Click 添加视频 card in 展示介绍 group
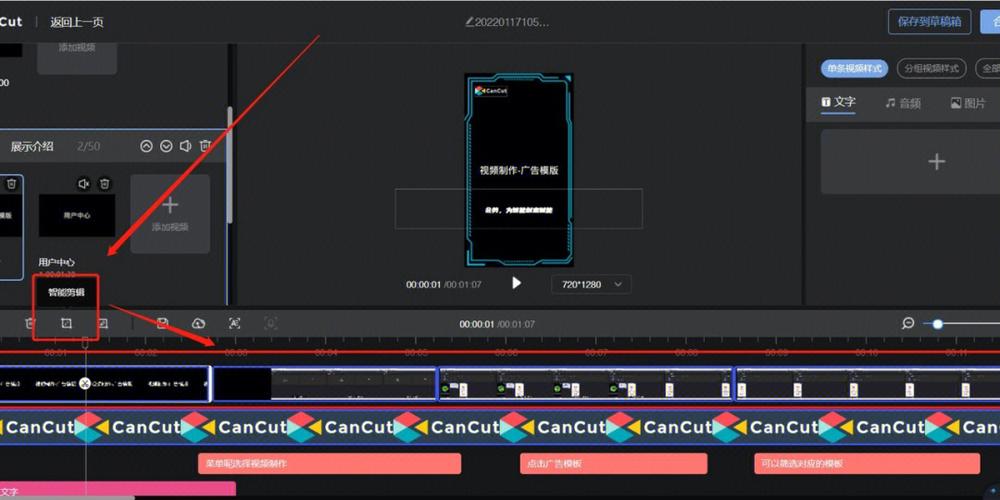The width and height of the screenshot is (1000, 500). point(170,214)
